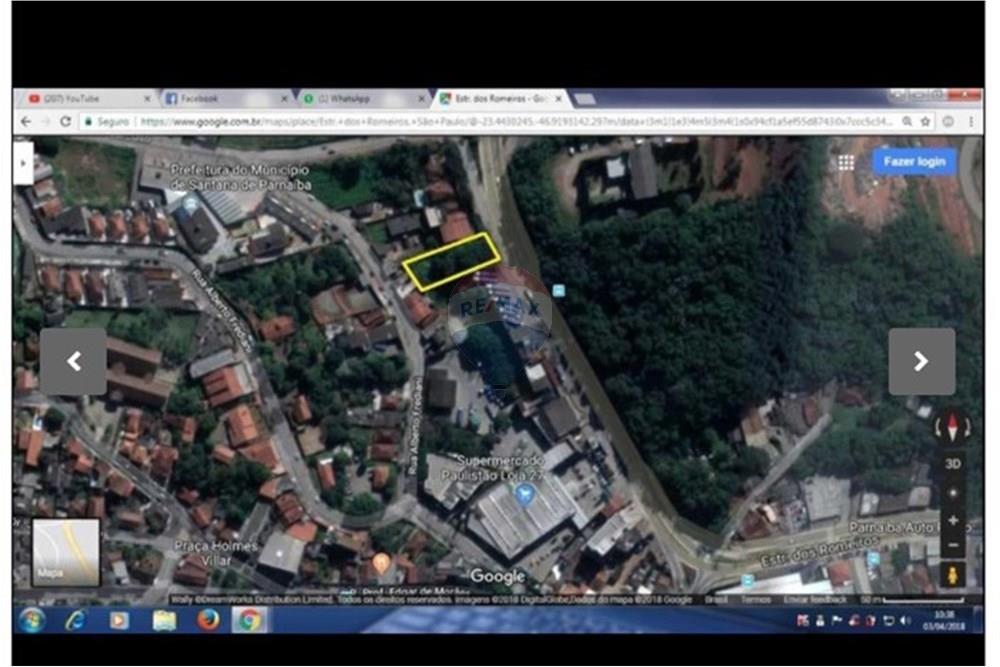
Task: Go to previous image with left arrow
Action: (73, 361)
